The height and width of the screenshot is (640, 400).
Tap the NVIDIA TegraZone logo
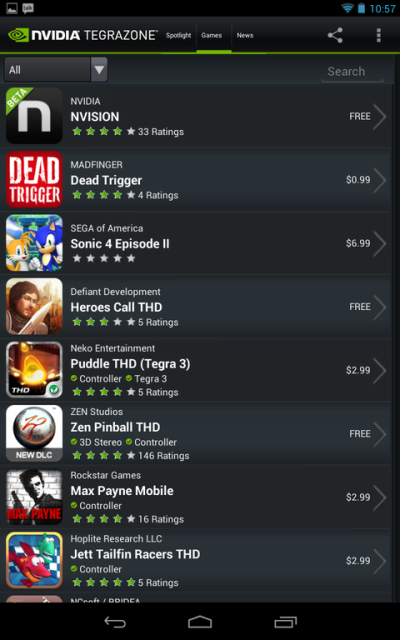[82, 35]
